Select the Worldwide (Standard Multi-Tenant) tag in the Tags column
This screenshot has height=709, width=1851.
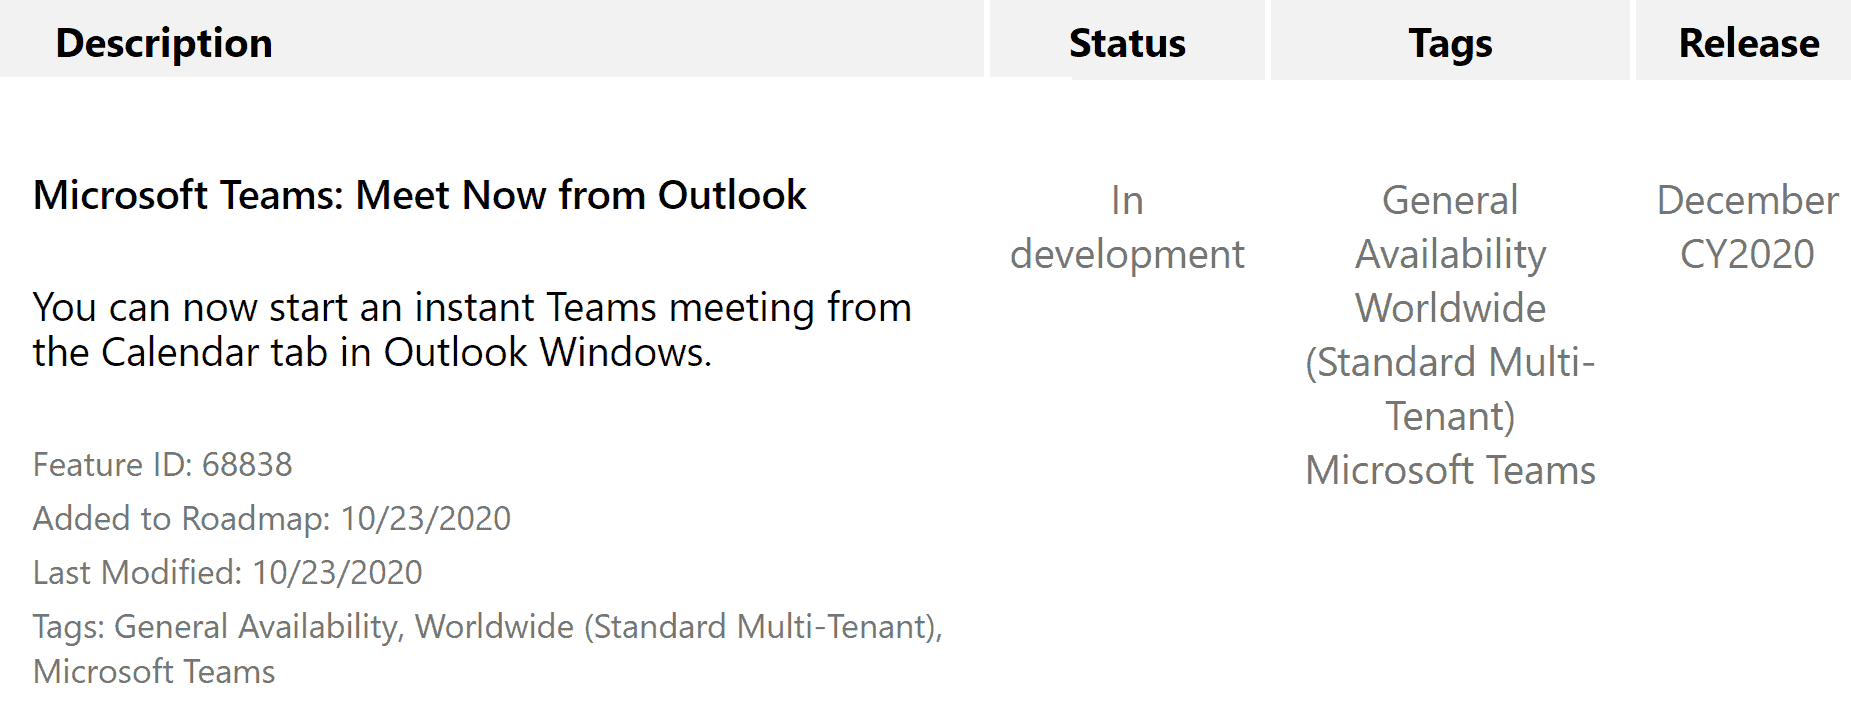pos(1450,362)
